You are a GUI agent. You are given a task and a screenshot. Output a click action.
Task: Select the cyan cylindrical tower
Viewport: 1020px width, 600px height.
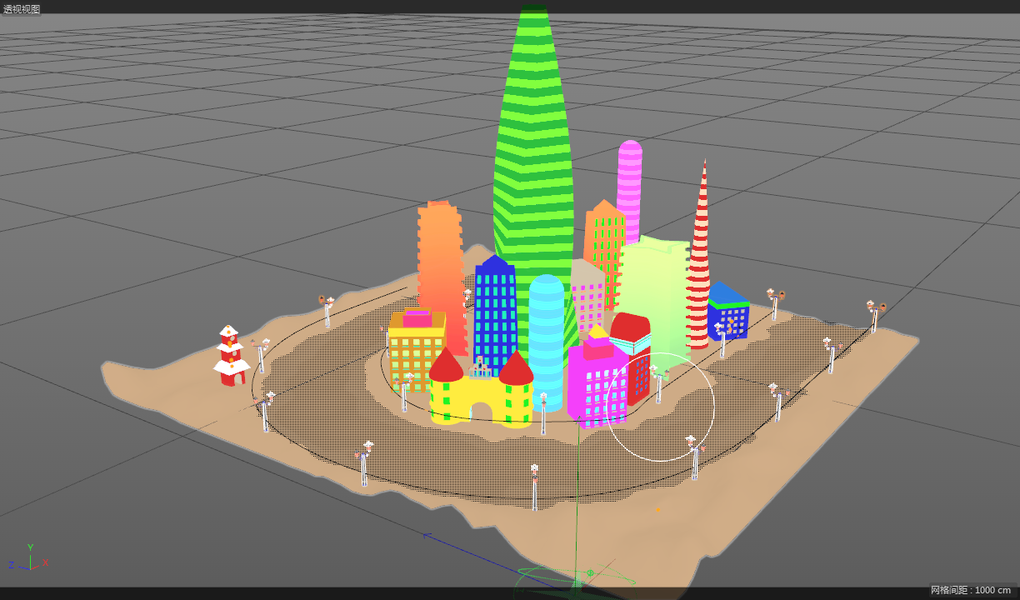(x=546, y=342)
